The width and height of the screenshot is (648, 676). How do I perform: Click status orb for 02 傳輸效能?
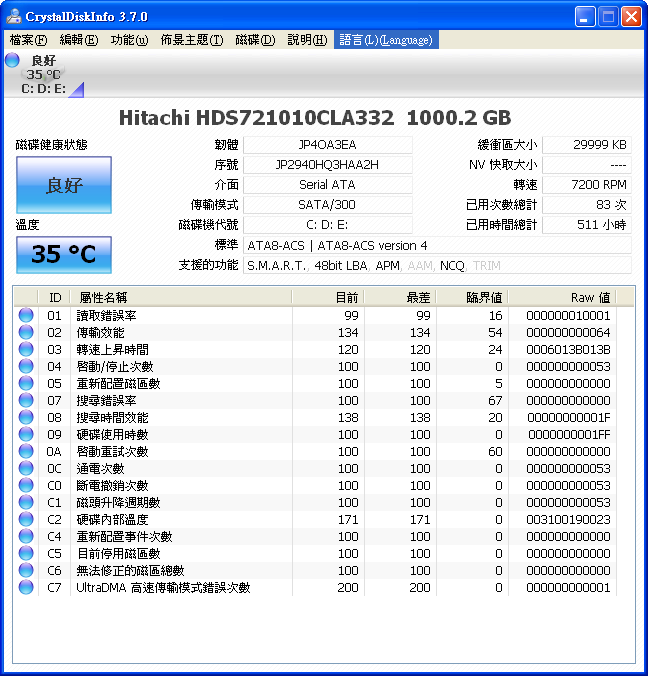click(x=26, y=332)
